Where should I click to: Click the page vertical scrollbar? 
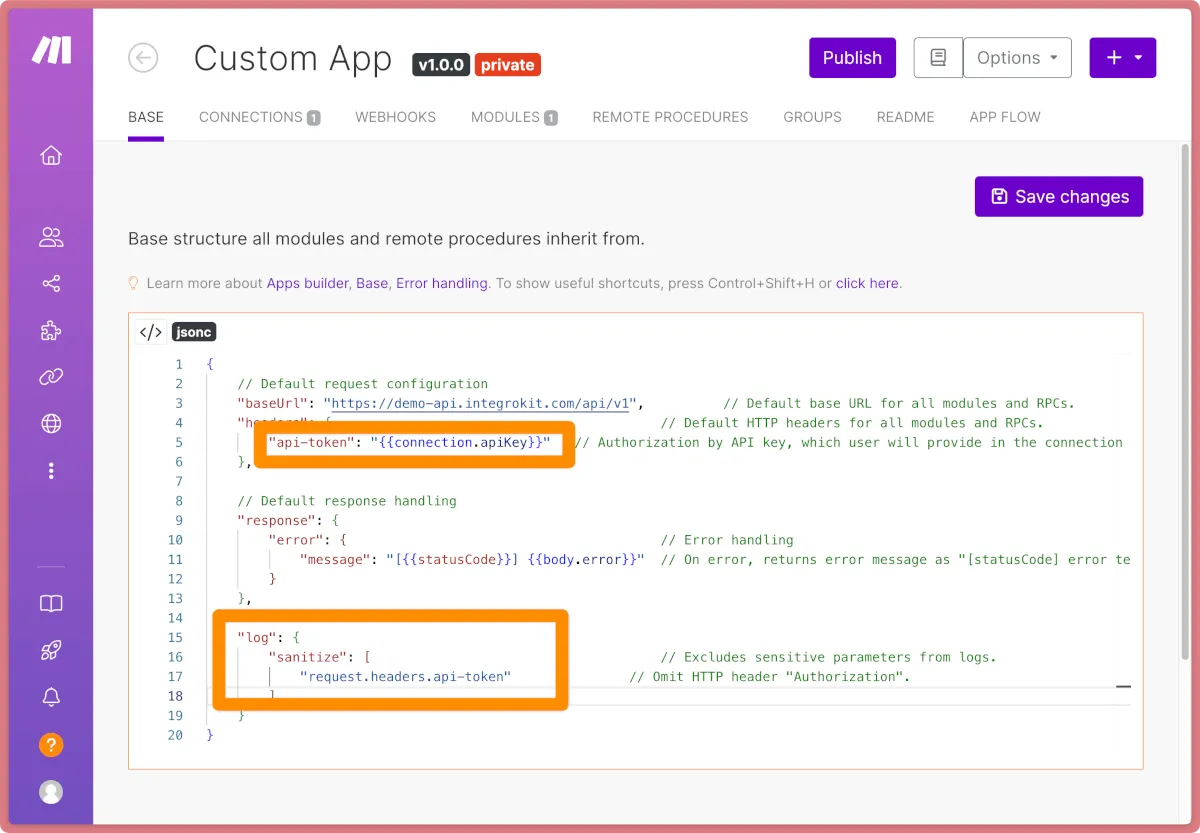(1185, 400)
